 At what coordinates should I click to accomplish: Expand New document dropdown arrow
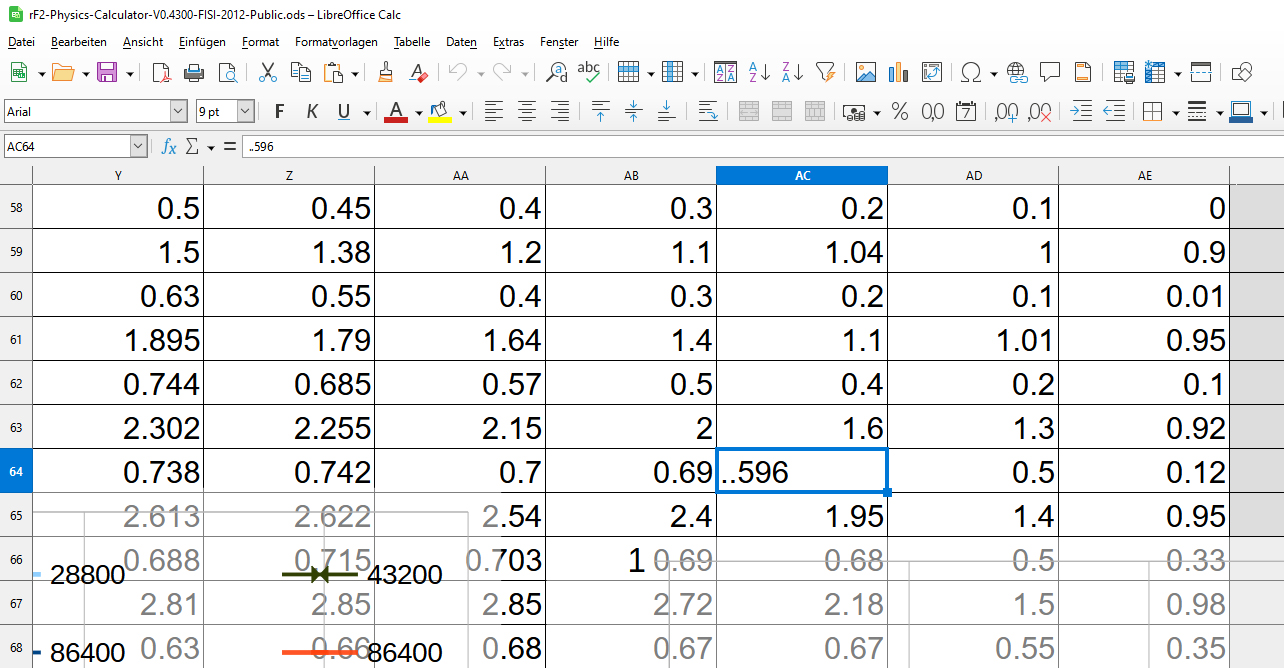click(x=41, y=73)
